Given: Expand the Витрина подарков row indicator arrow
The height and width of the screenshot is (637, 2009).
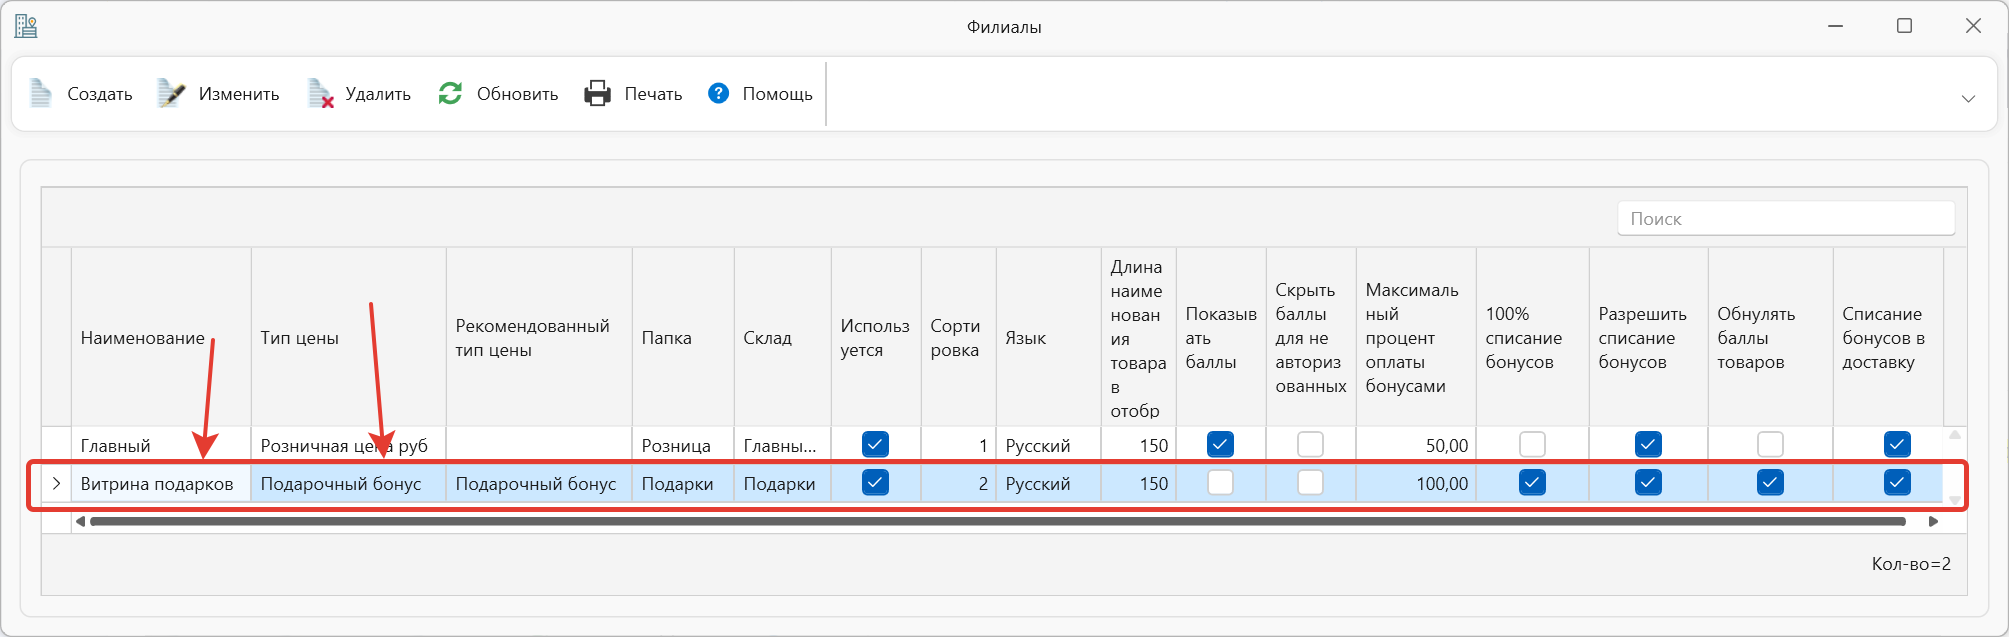Looking at the screenshot, I should (56, 483).
